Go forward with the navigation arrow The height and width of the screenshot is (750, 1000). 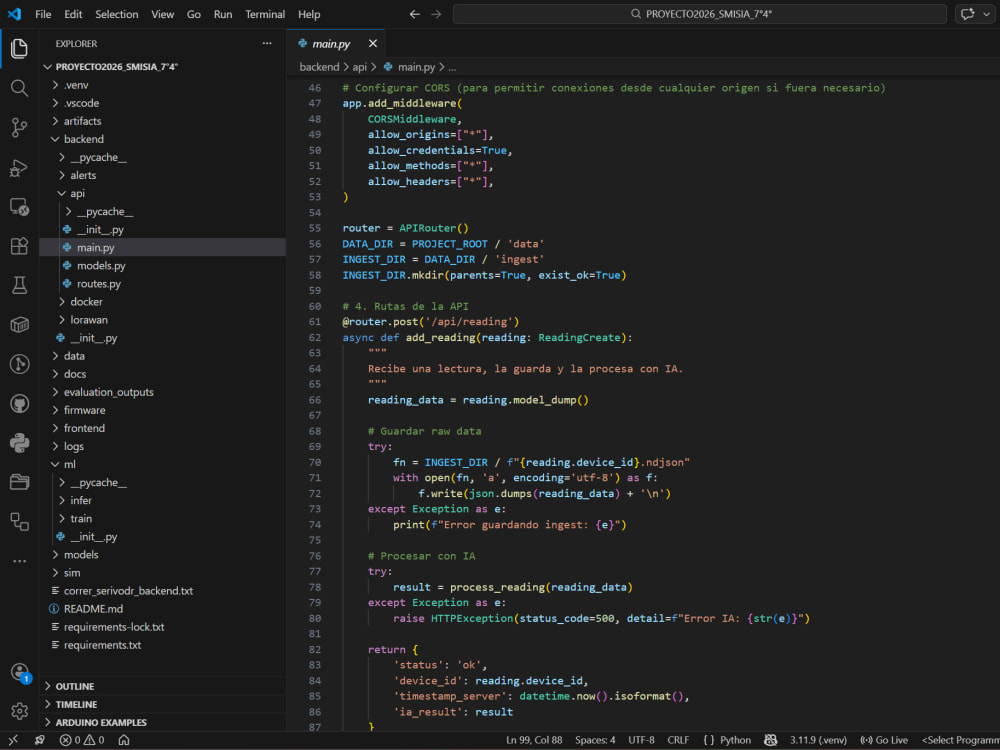click(436, 14)
